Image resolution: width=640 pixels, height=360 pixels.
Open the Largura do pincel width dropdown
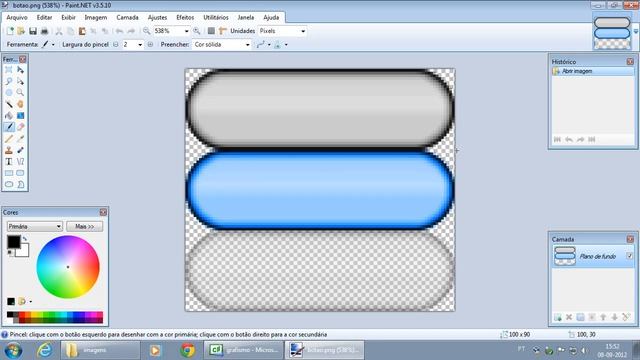tap(140, 44)
